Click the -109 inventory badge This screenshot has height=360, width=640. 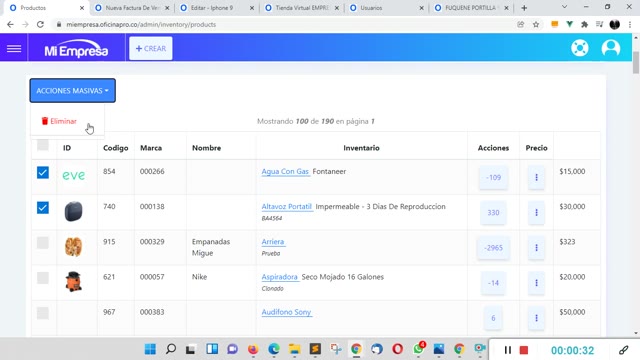click(x=493, y=178)
